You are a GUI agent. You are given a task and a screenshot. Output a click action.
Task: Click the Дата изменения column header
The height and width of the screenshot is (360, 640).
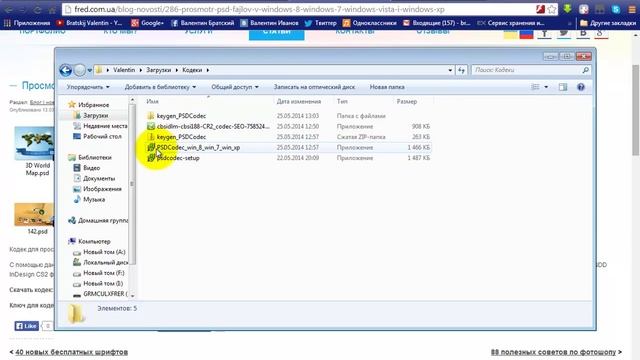click(x=299, y=101)
